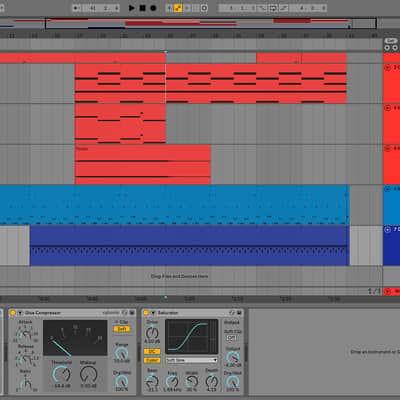Click the Stop button in transport
The height and width of the screenshot is (400, 400).
pos(142,8)
